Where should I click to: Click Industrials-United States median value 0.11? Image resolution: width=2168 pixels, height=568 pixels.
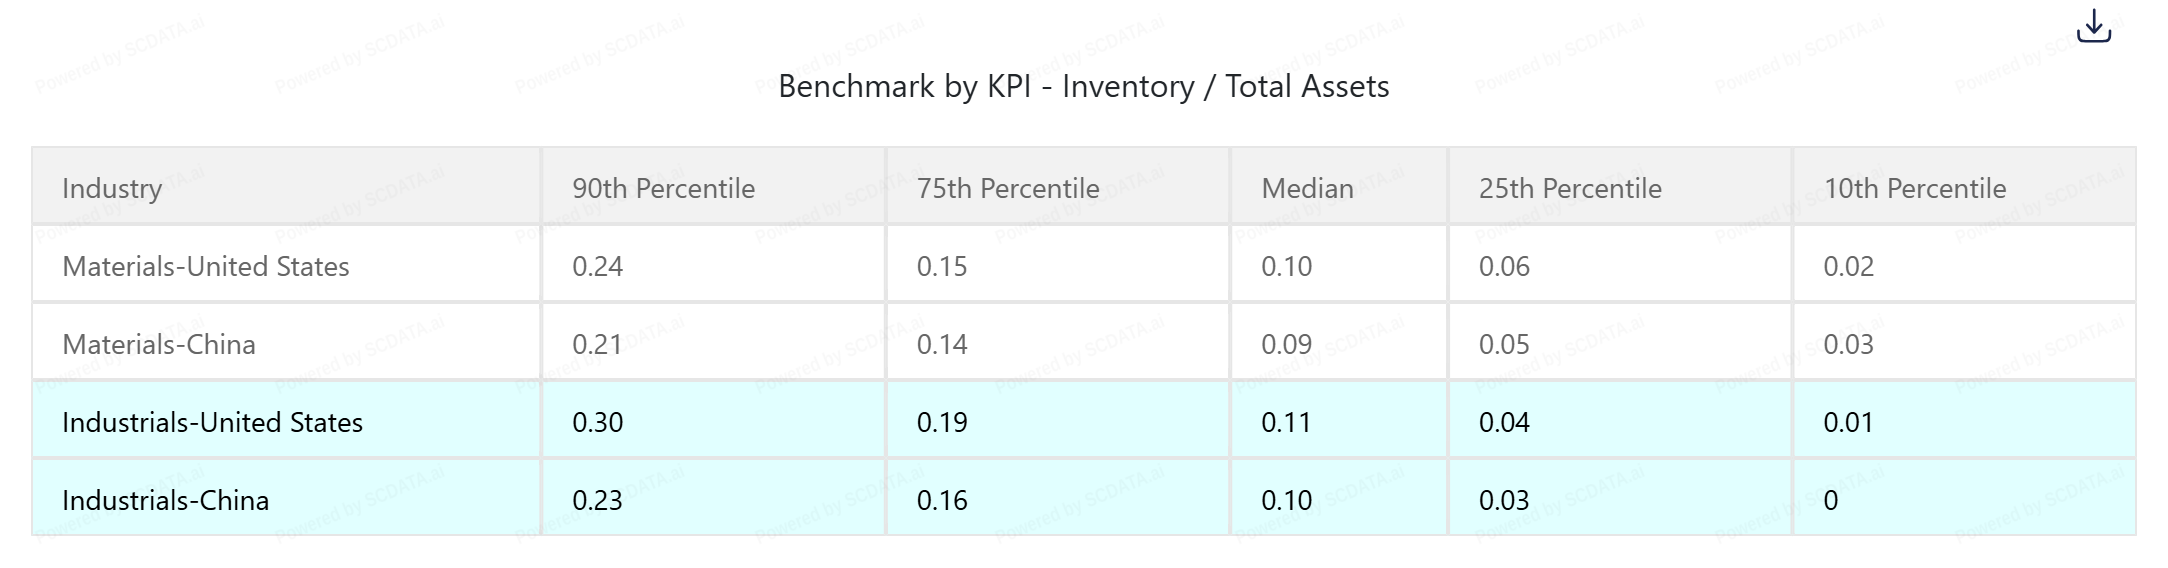click(1286, 422)
